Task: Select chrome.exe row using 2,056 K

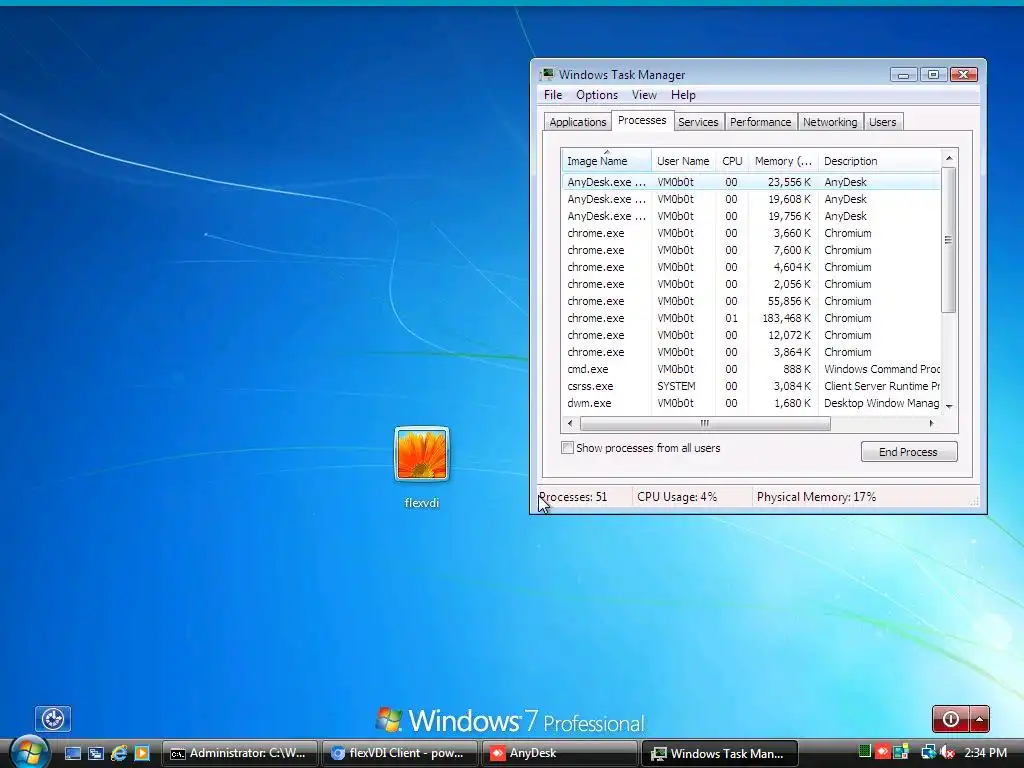Action: click(751, 284)
